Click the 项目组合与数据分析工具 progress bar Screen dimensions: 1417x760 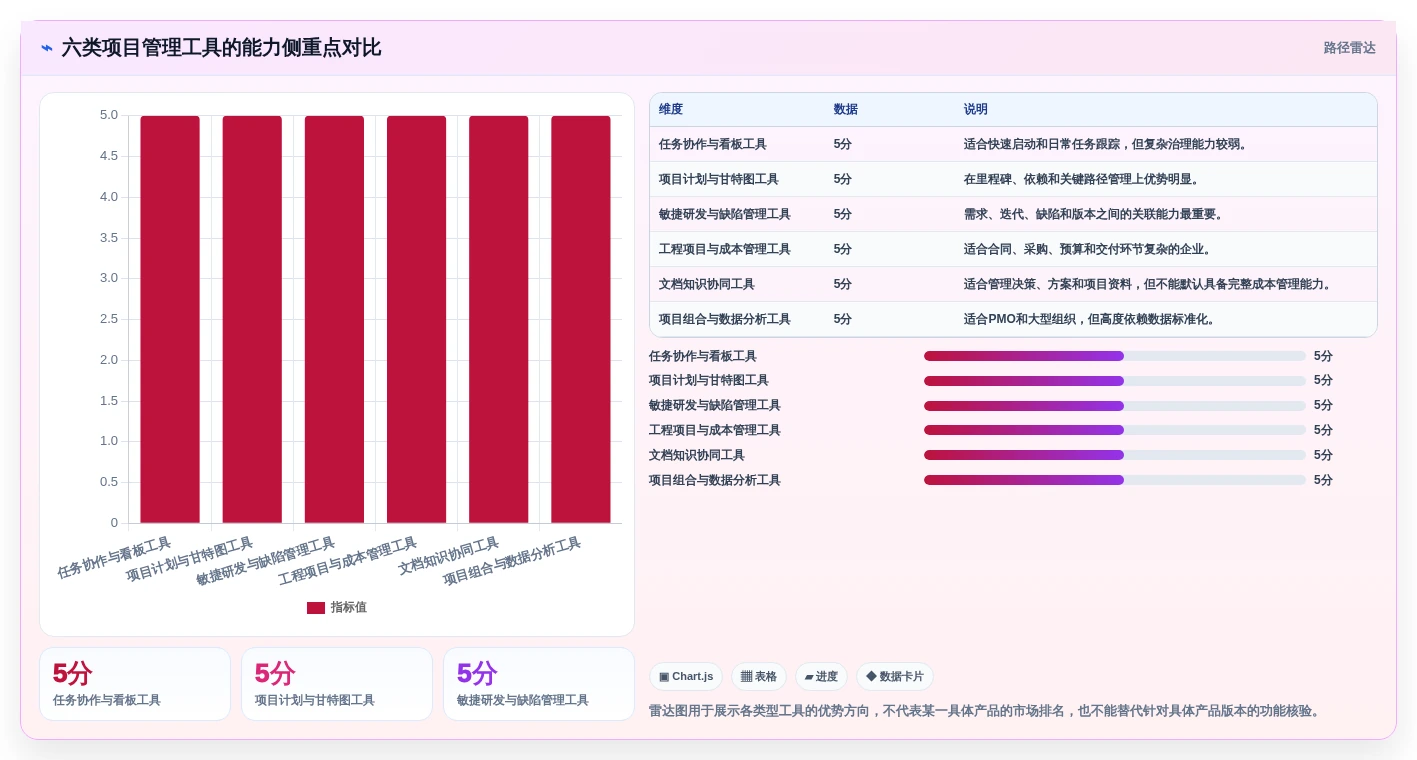(1114, 480)
